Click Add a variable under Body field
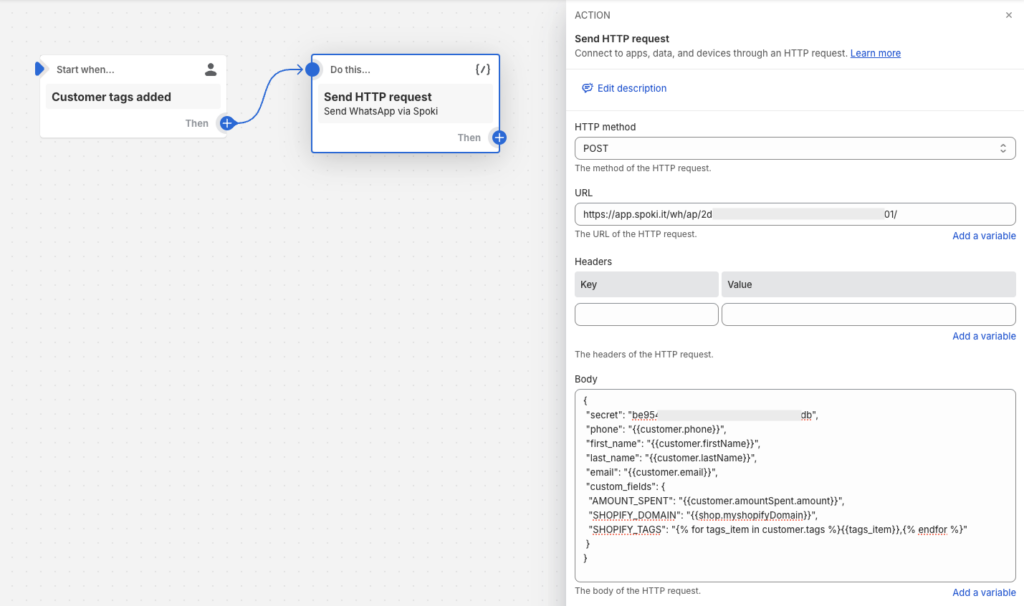The width and height of the screenshot is (1024, 606). click(x=983, y=592)
